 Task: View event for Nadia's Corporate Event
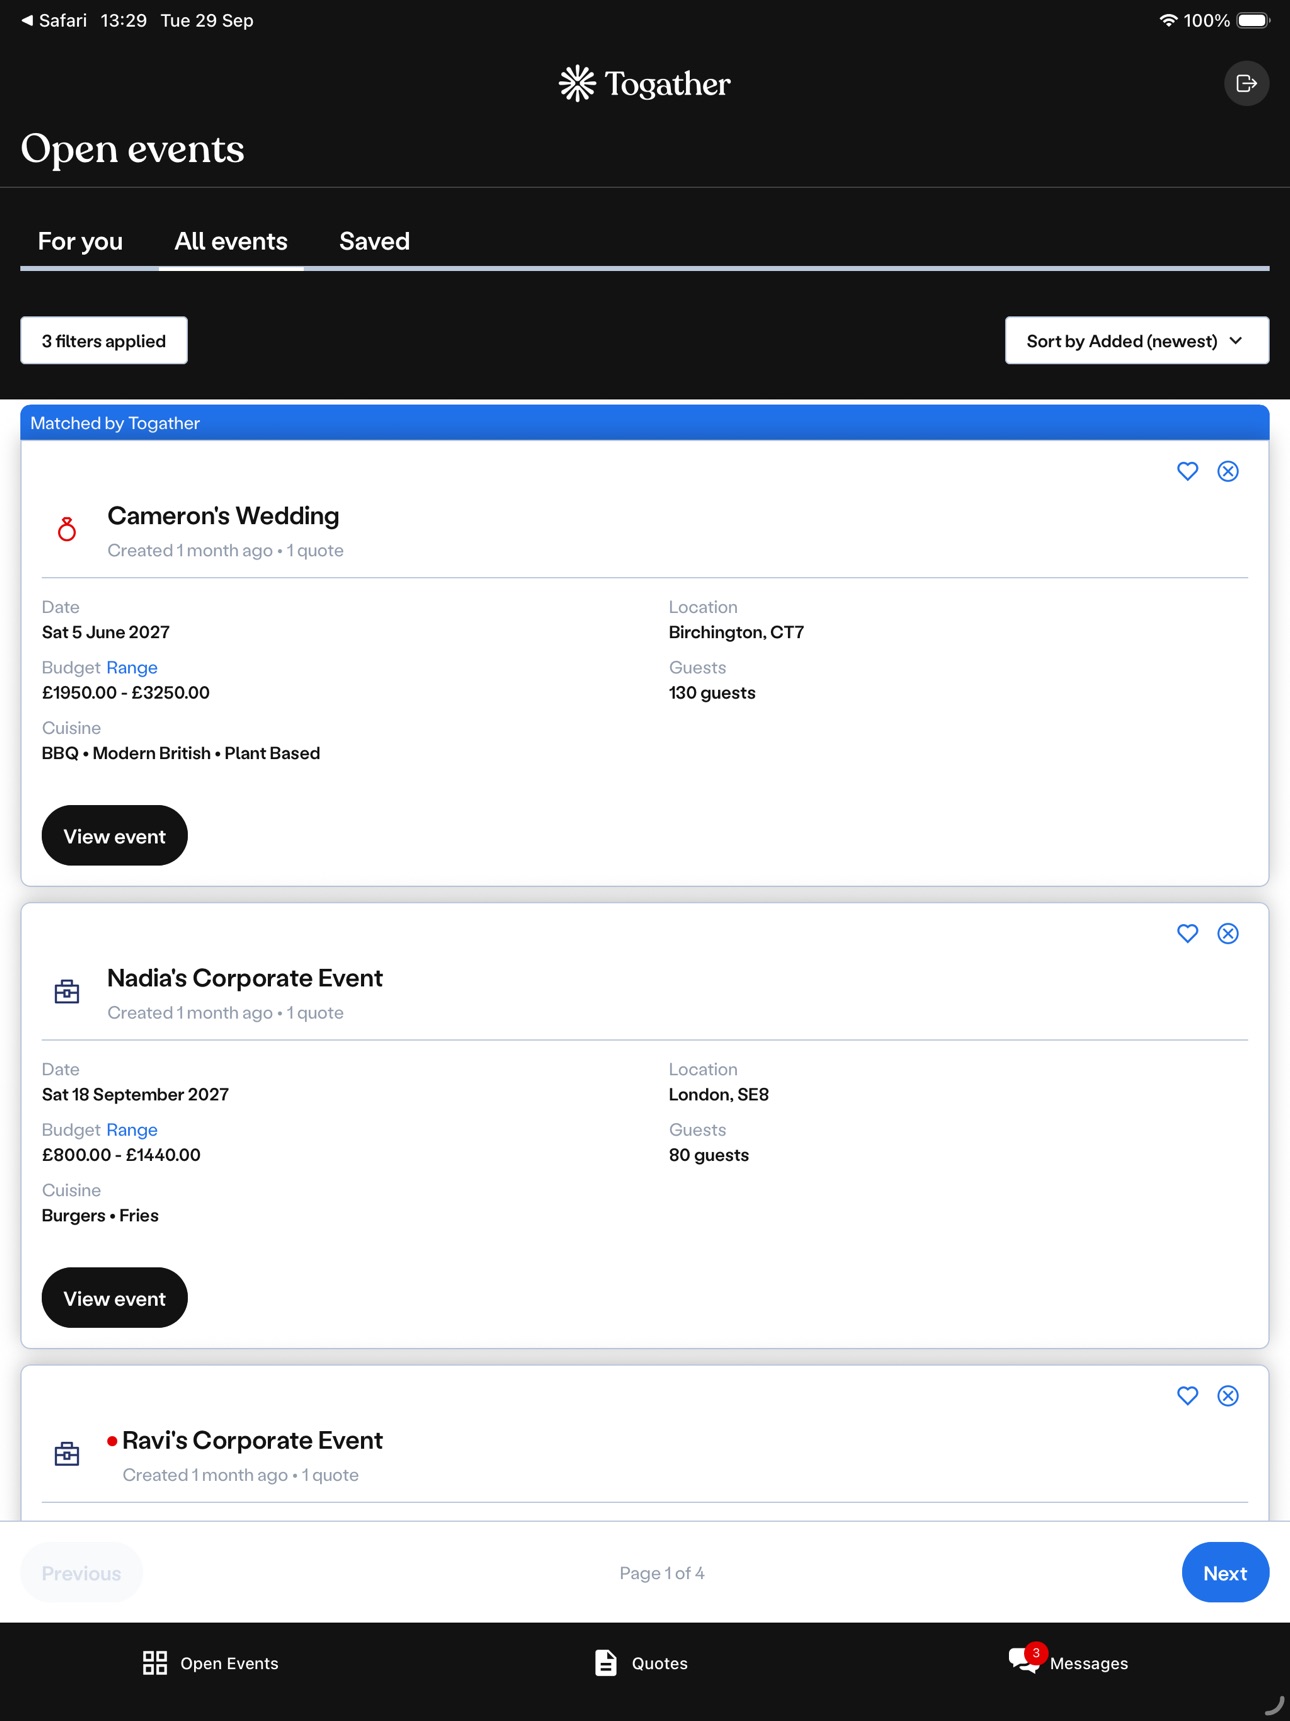[x=115, y=1298]
